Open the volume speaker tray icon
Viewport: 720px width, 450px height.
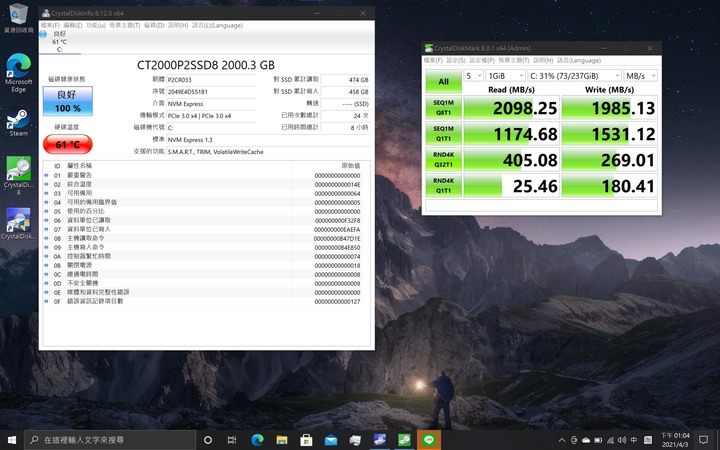pyautogui.click(x=622, y=440)
